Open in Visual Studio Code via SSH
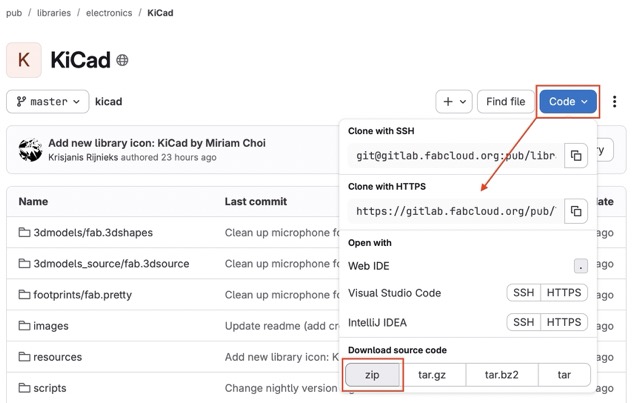640x403 pixels. click(523, 293)
